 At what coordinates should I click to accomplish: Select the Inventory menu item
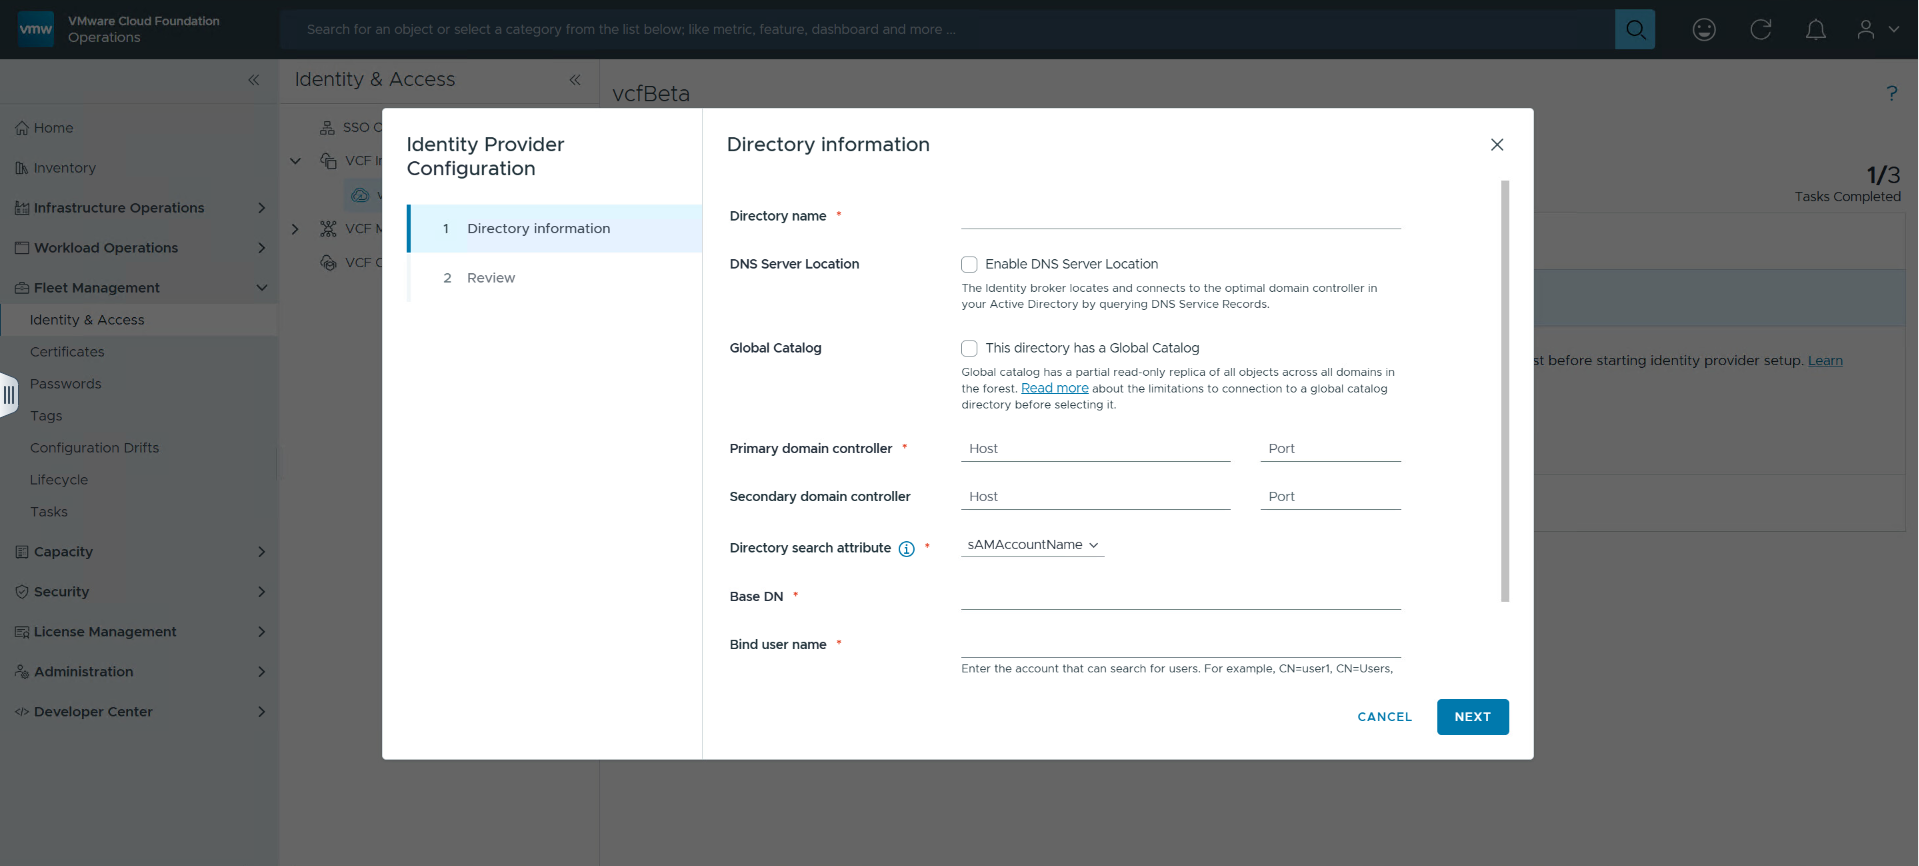[139, 168]
